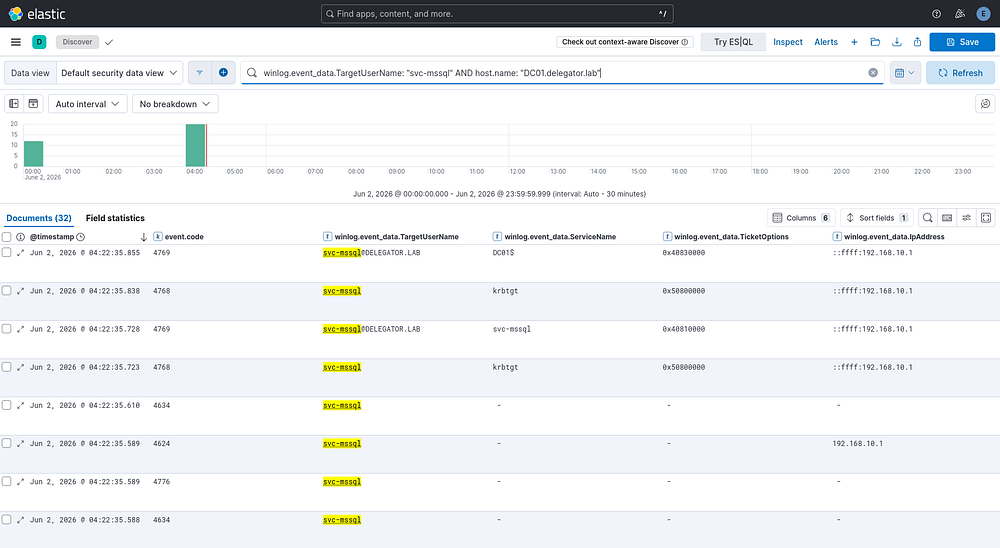Screen dimensions: 1000x548
Task: Click Try ES|QL button
Action: coord(733,42)
